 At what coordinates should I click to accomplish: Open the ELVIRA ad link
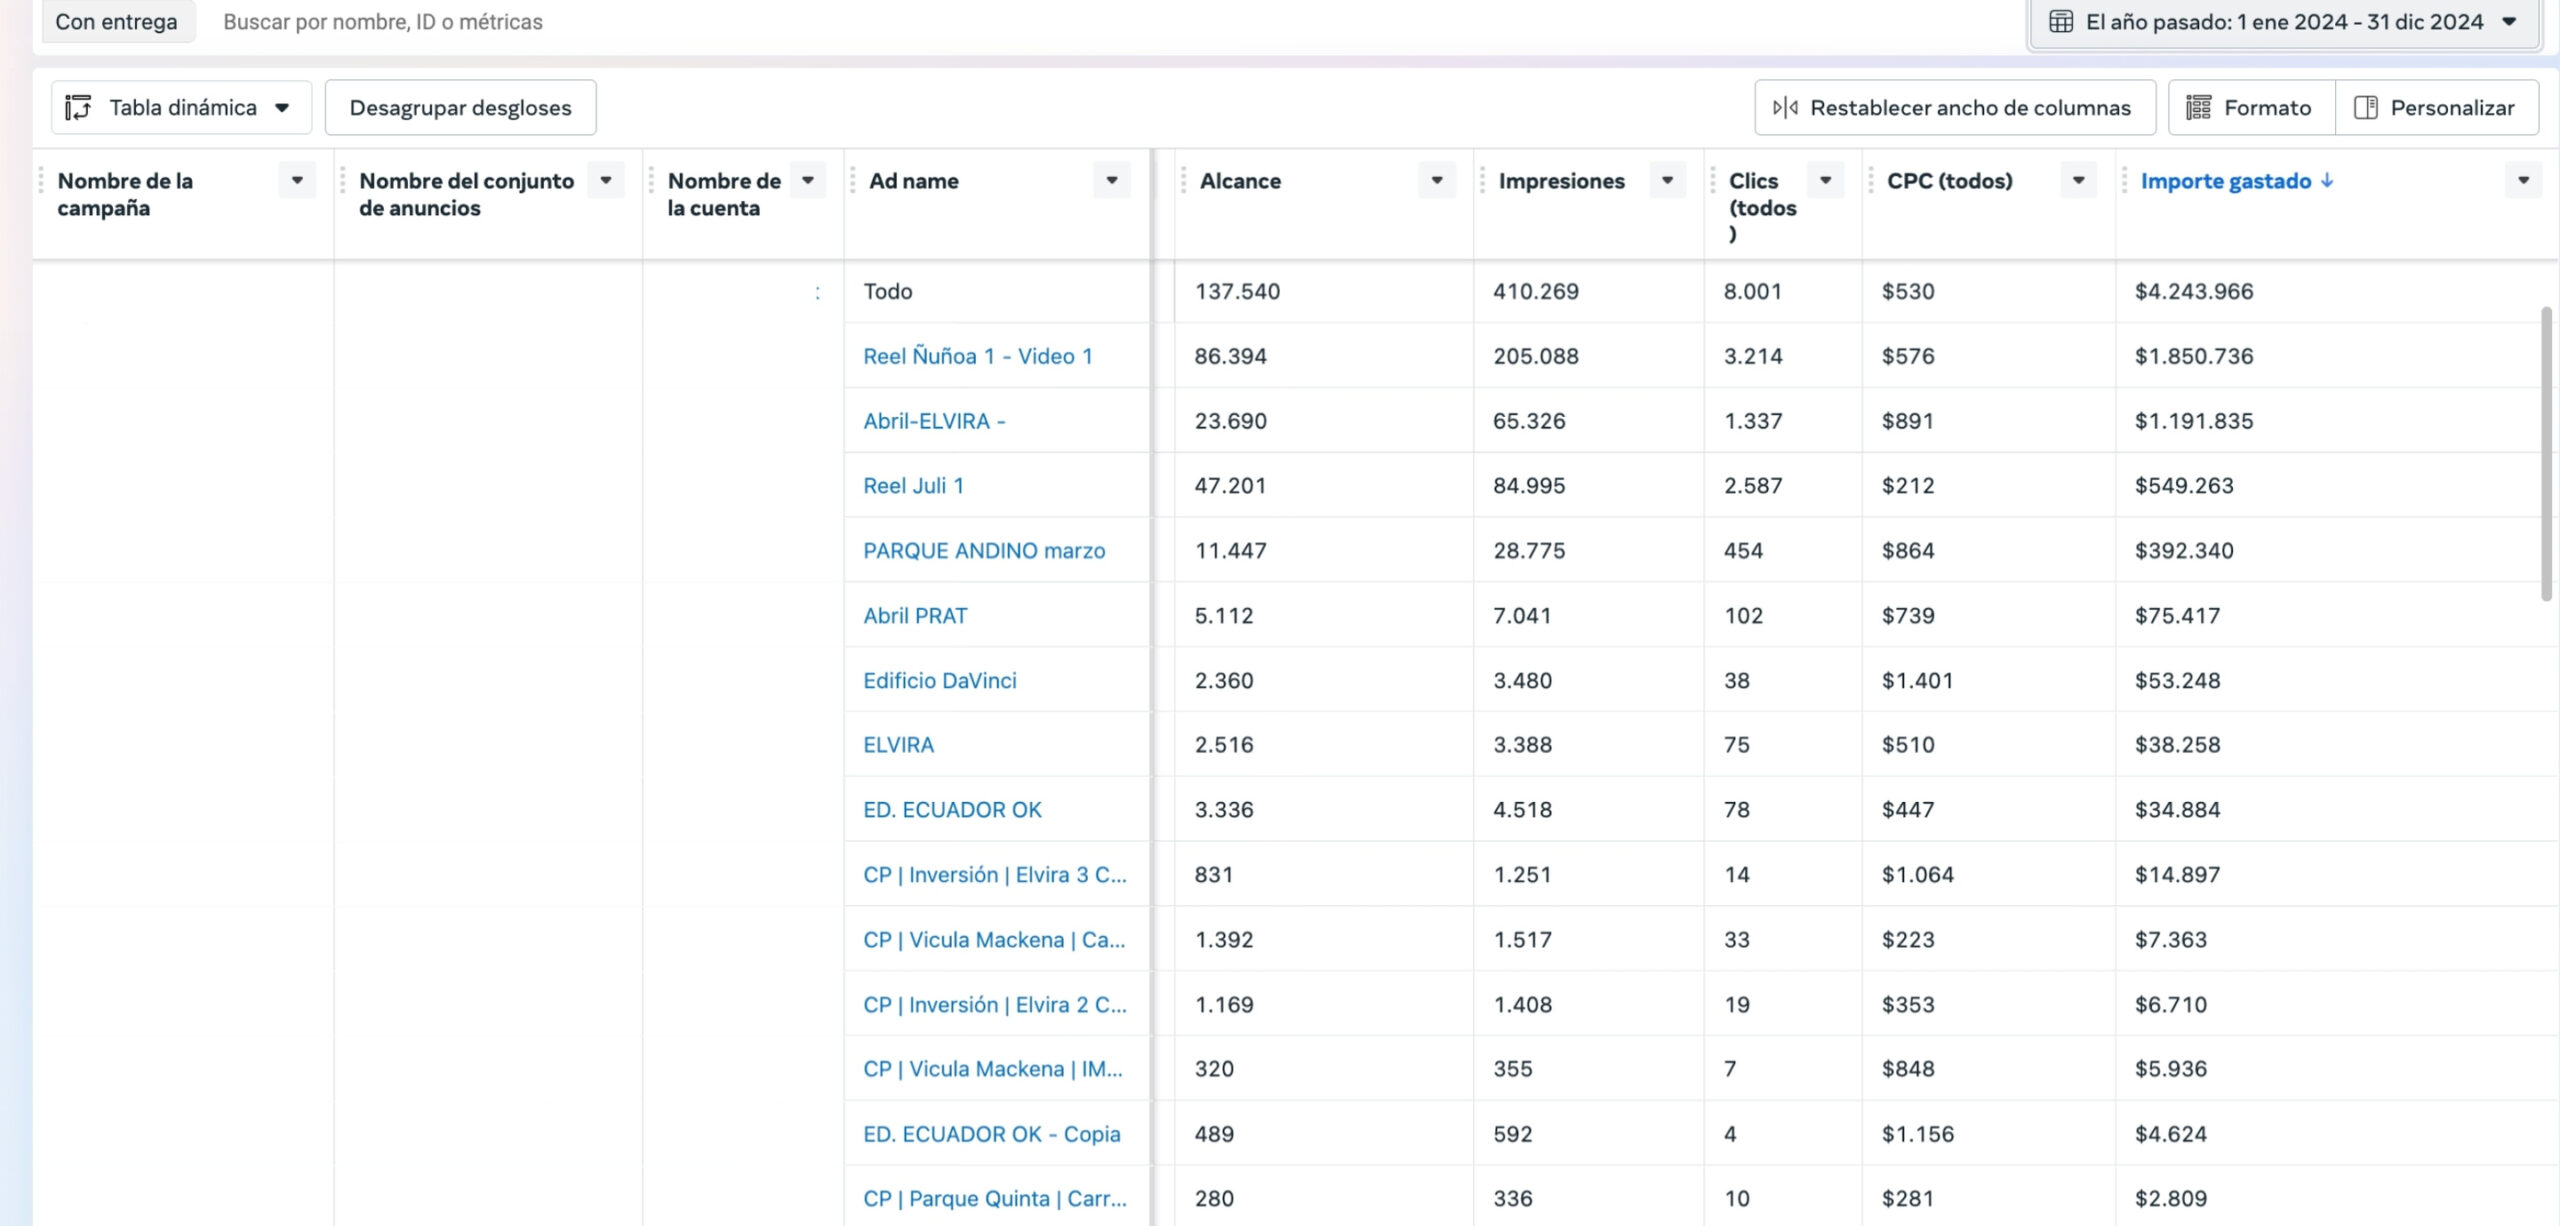point(899,745)
